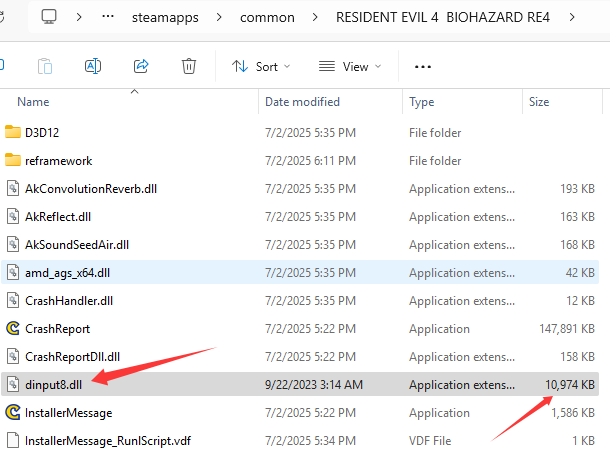
Task: Select the InstallerMessage application name
Action: pyautogui.click(x=68, y=413)
